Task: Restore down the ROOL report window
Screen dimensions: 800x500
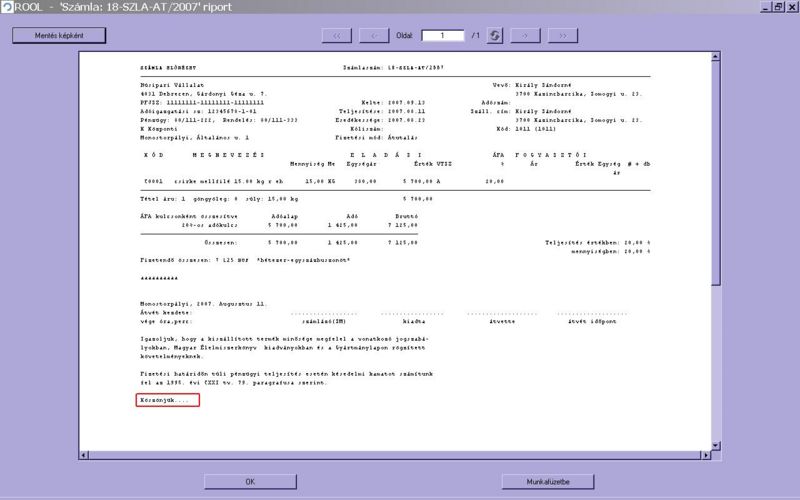Action: (x=779, y=7)
